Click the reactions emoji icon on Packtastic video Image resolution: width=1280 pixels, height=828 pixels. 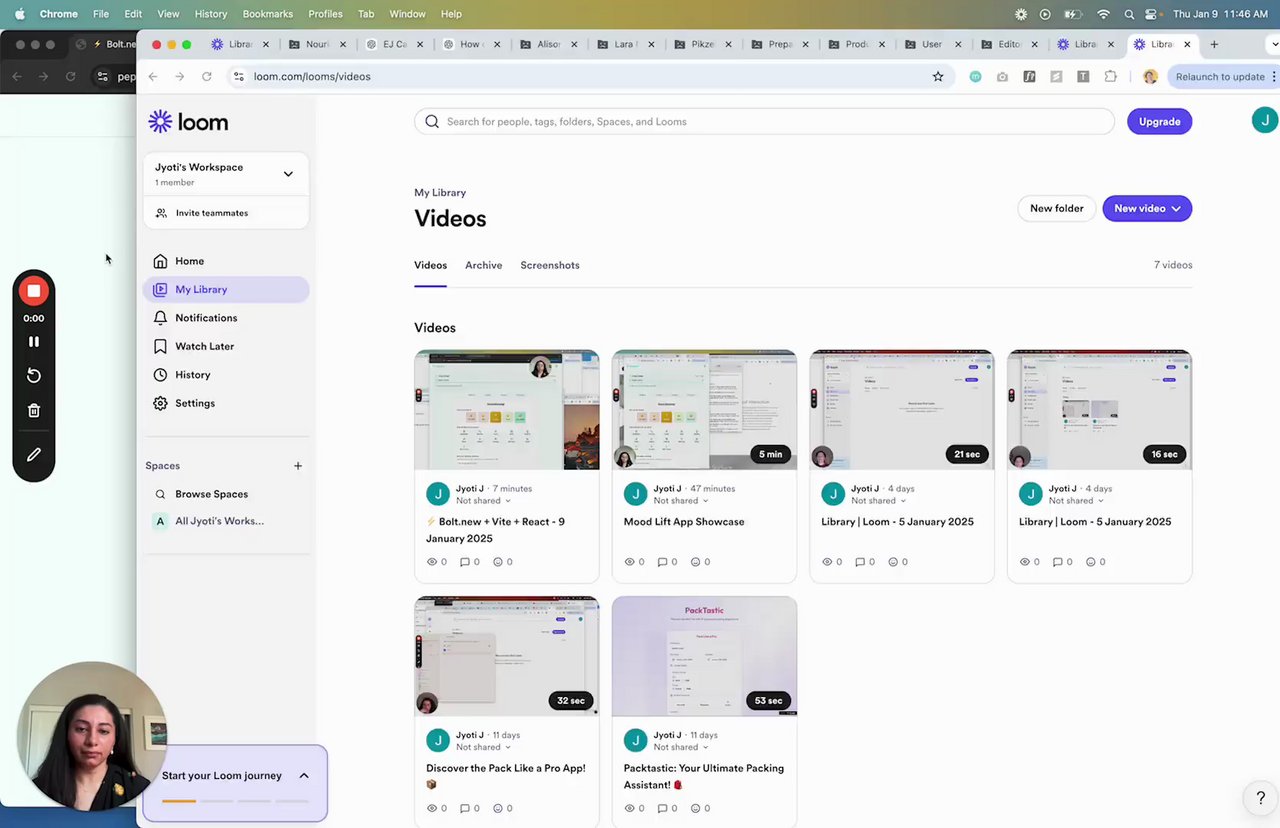click(695, 808)
